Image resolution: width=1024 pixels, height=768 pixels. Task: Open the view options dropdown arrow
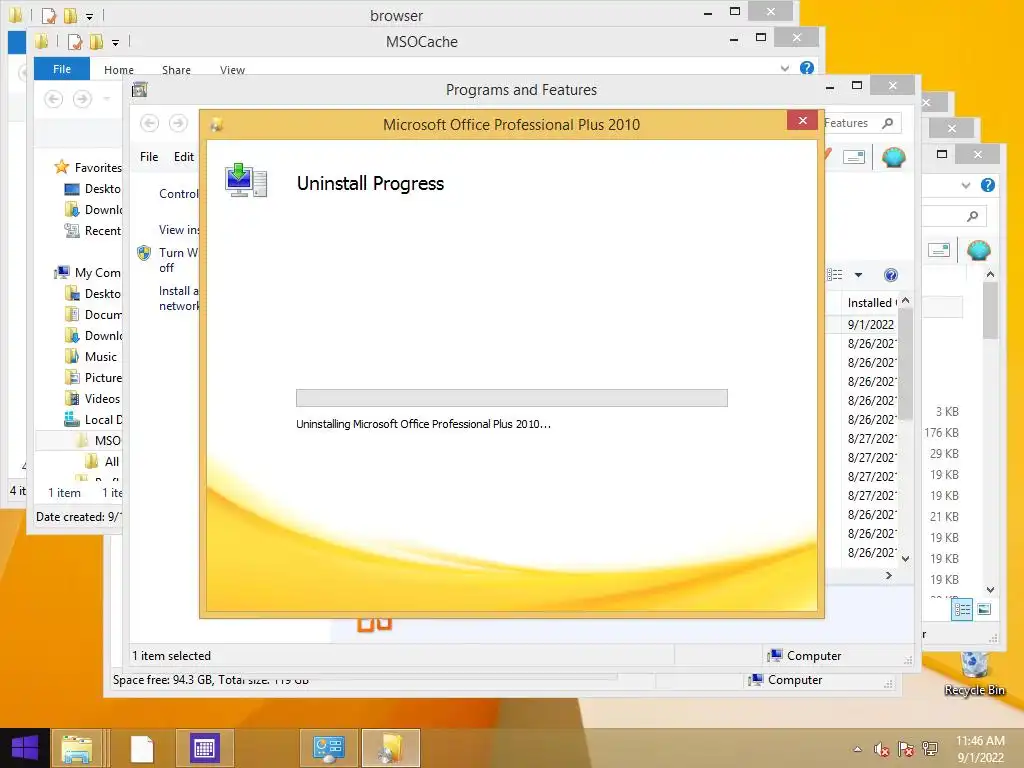coord(858,275)
